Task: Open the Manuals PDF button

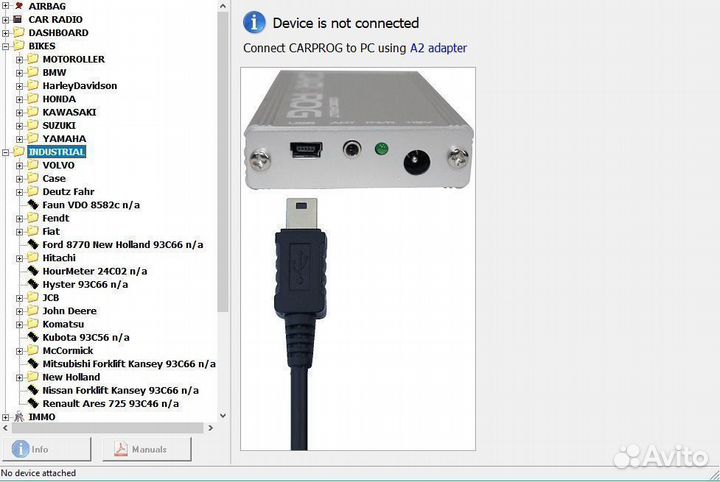Action: [x=146, y=449]
